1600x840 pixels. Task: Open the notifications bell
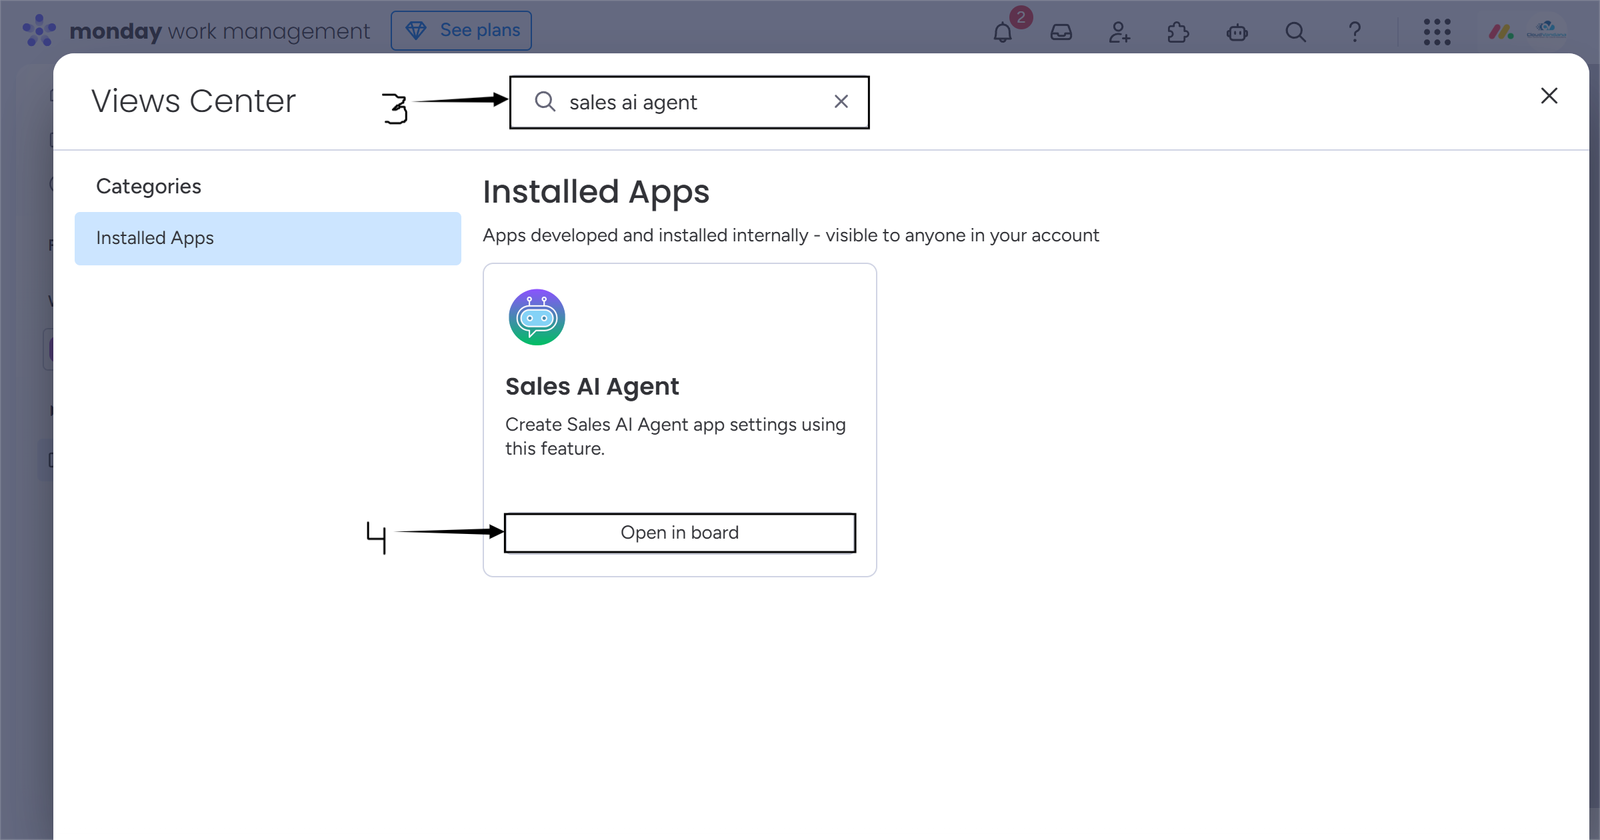click(1003, 32)
